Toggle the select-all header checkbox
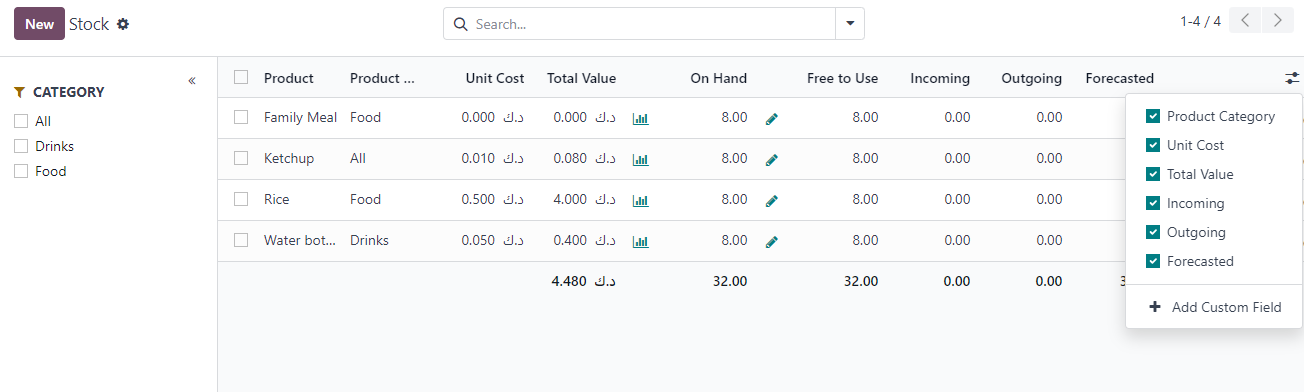 [x=241, y=77]
